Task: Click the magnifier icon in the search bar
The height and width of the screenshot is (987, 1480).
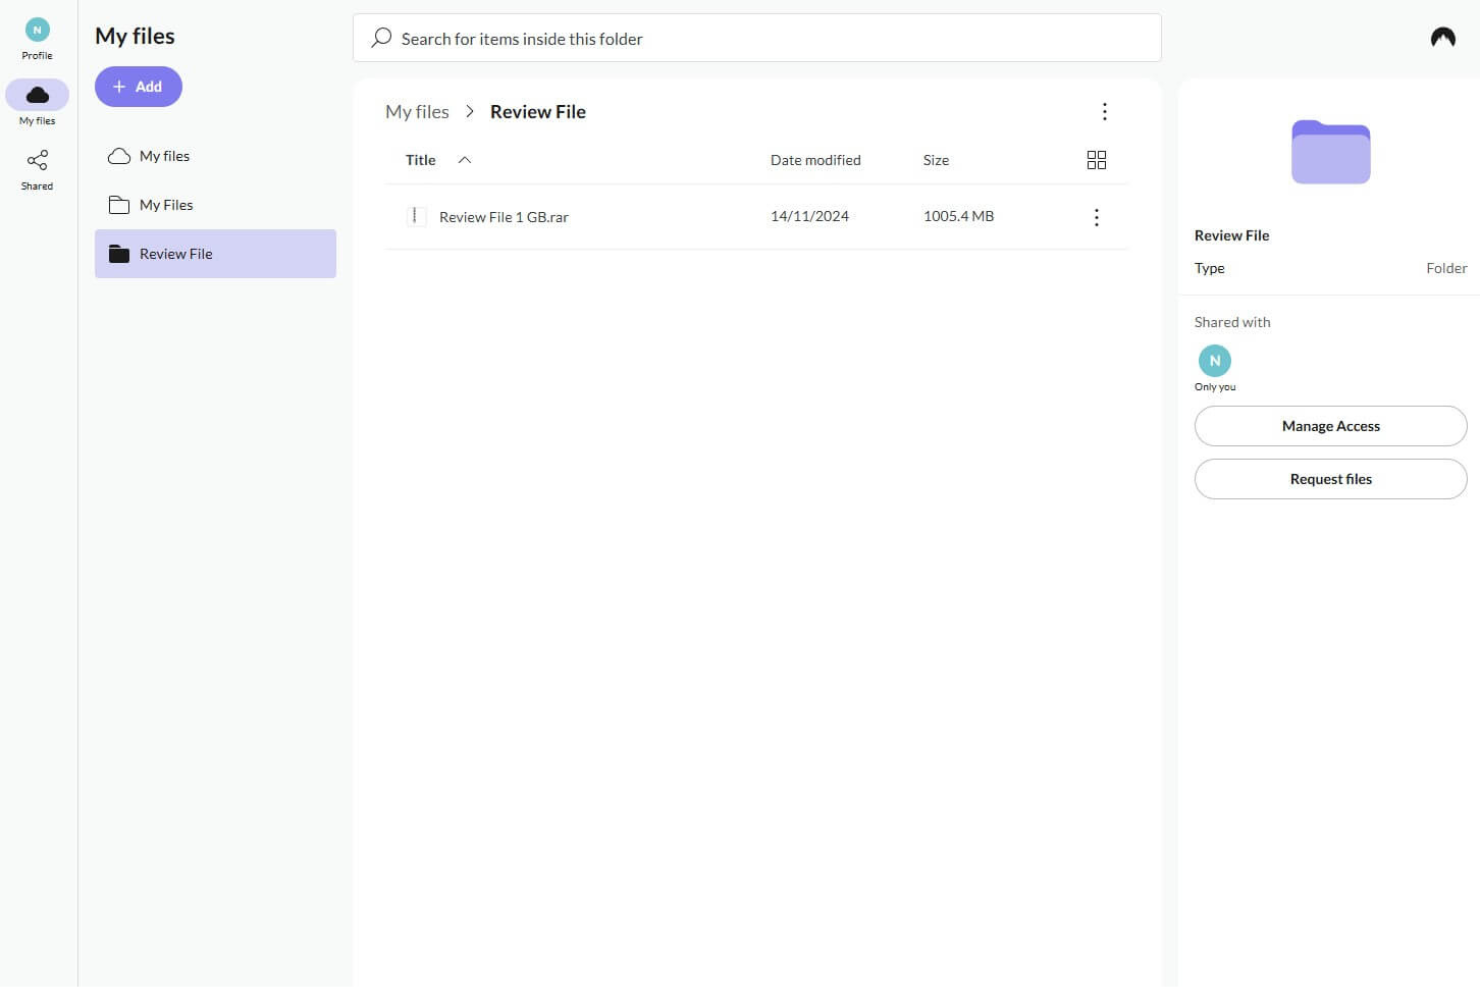Action: coord(380,38)
